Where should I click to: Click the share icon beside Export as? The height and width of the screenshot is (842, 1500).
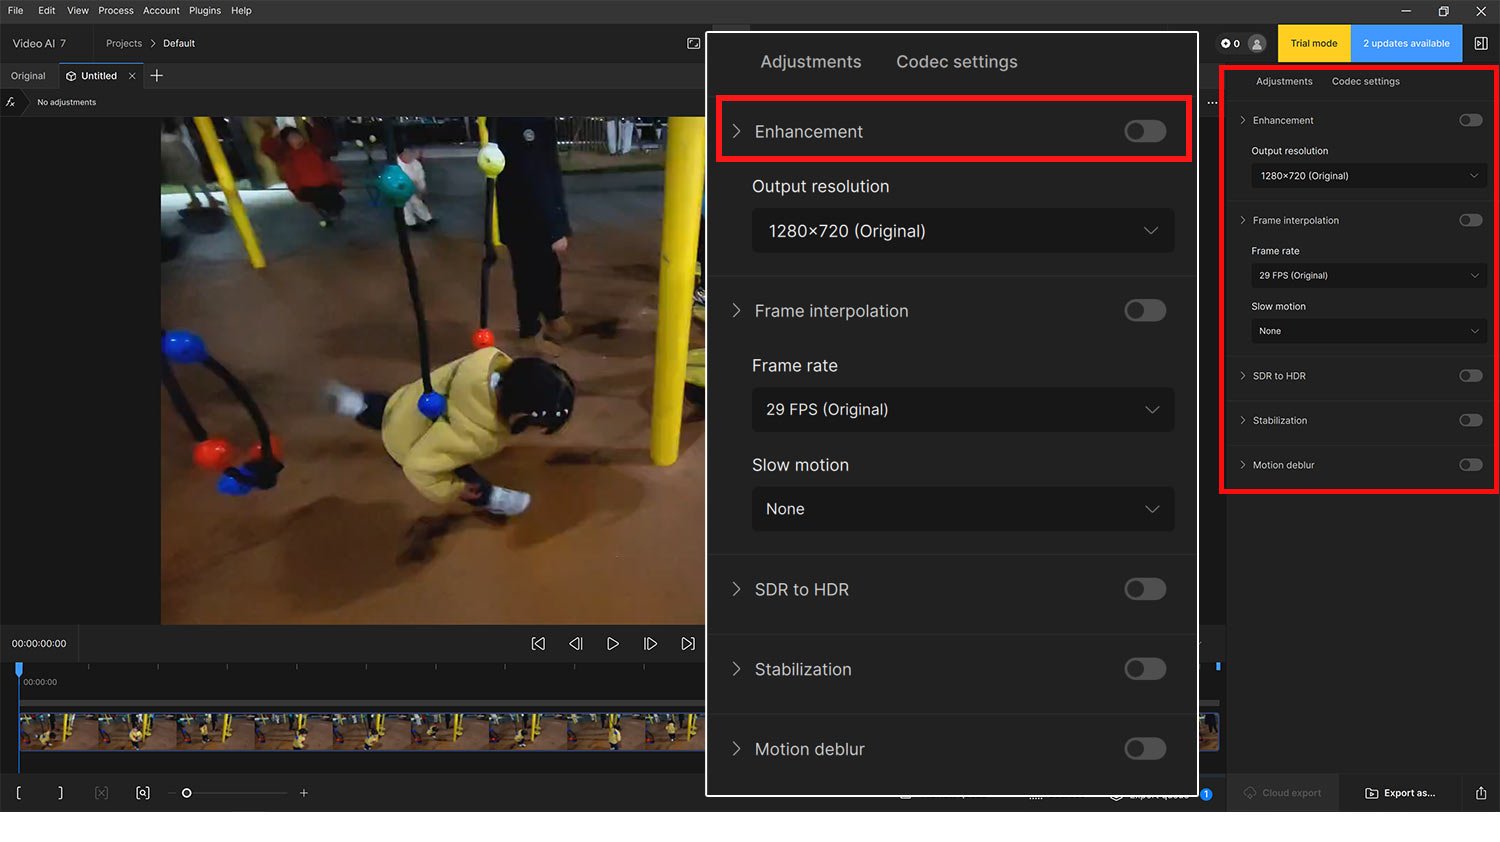[x=1481, y=793]
